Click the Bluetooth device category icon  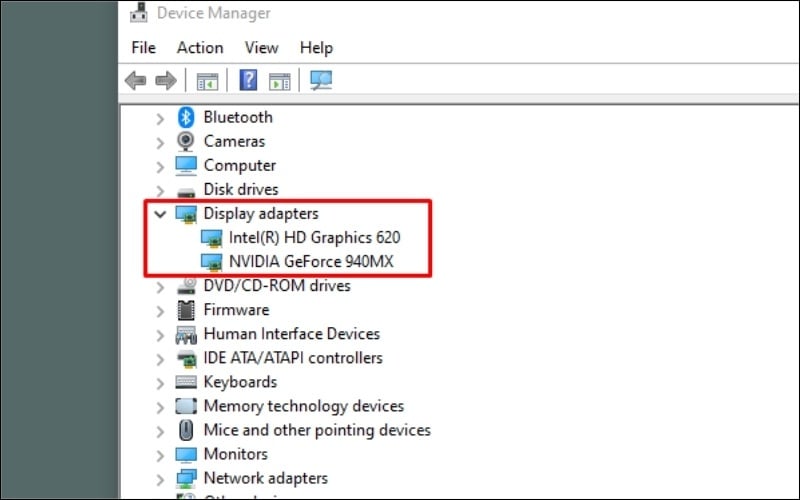(x=186, y=117)
